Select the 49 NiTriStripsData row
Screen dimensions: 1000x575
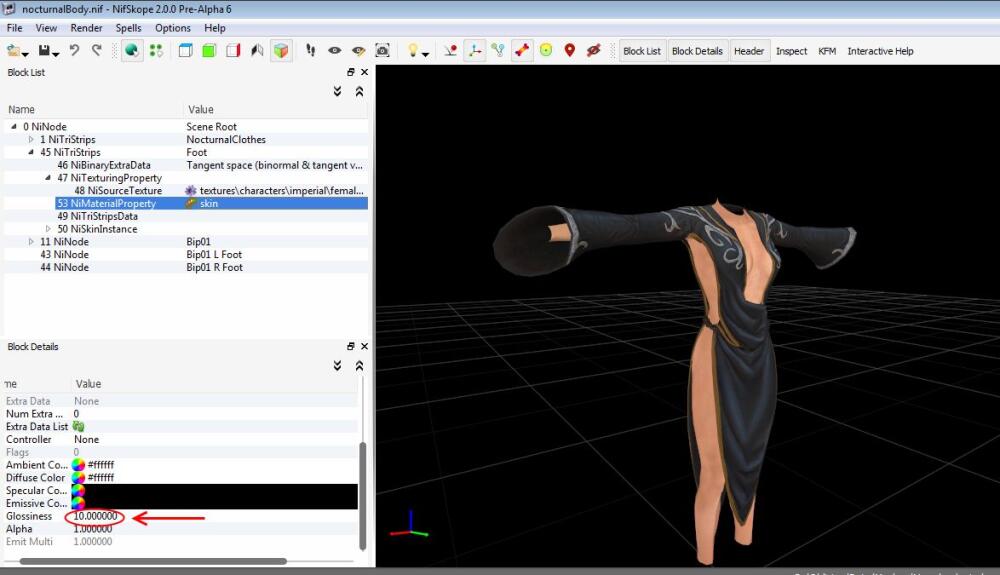click(186, 216)
